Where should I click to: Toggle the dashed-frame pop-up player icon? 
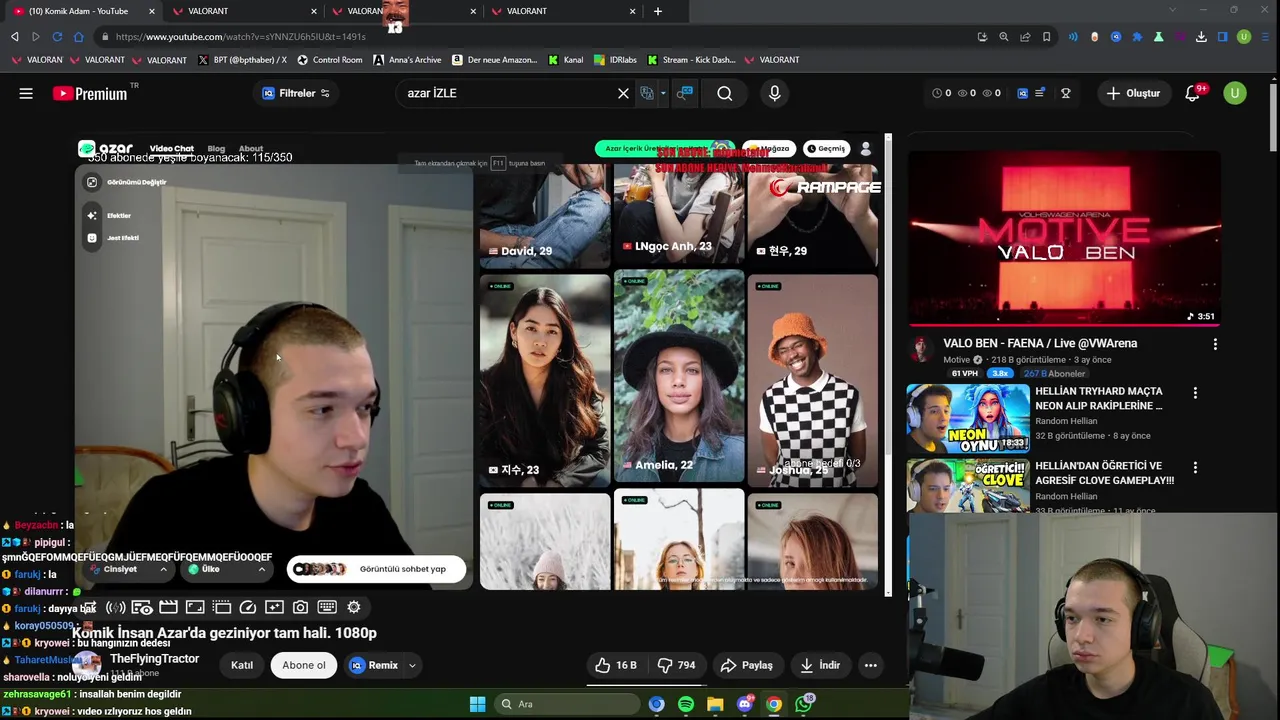click(221, 607)
